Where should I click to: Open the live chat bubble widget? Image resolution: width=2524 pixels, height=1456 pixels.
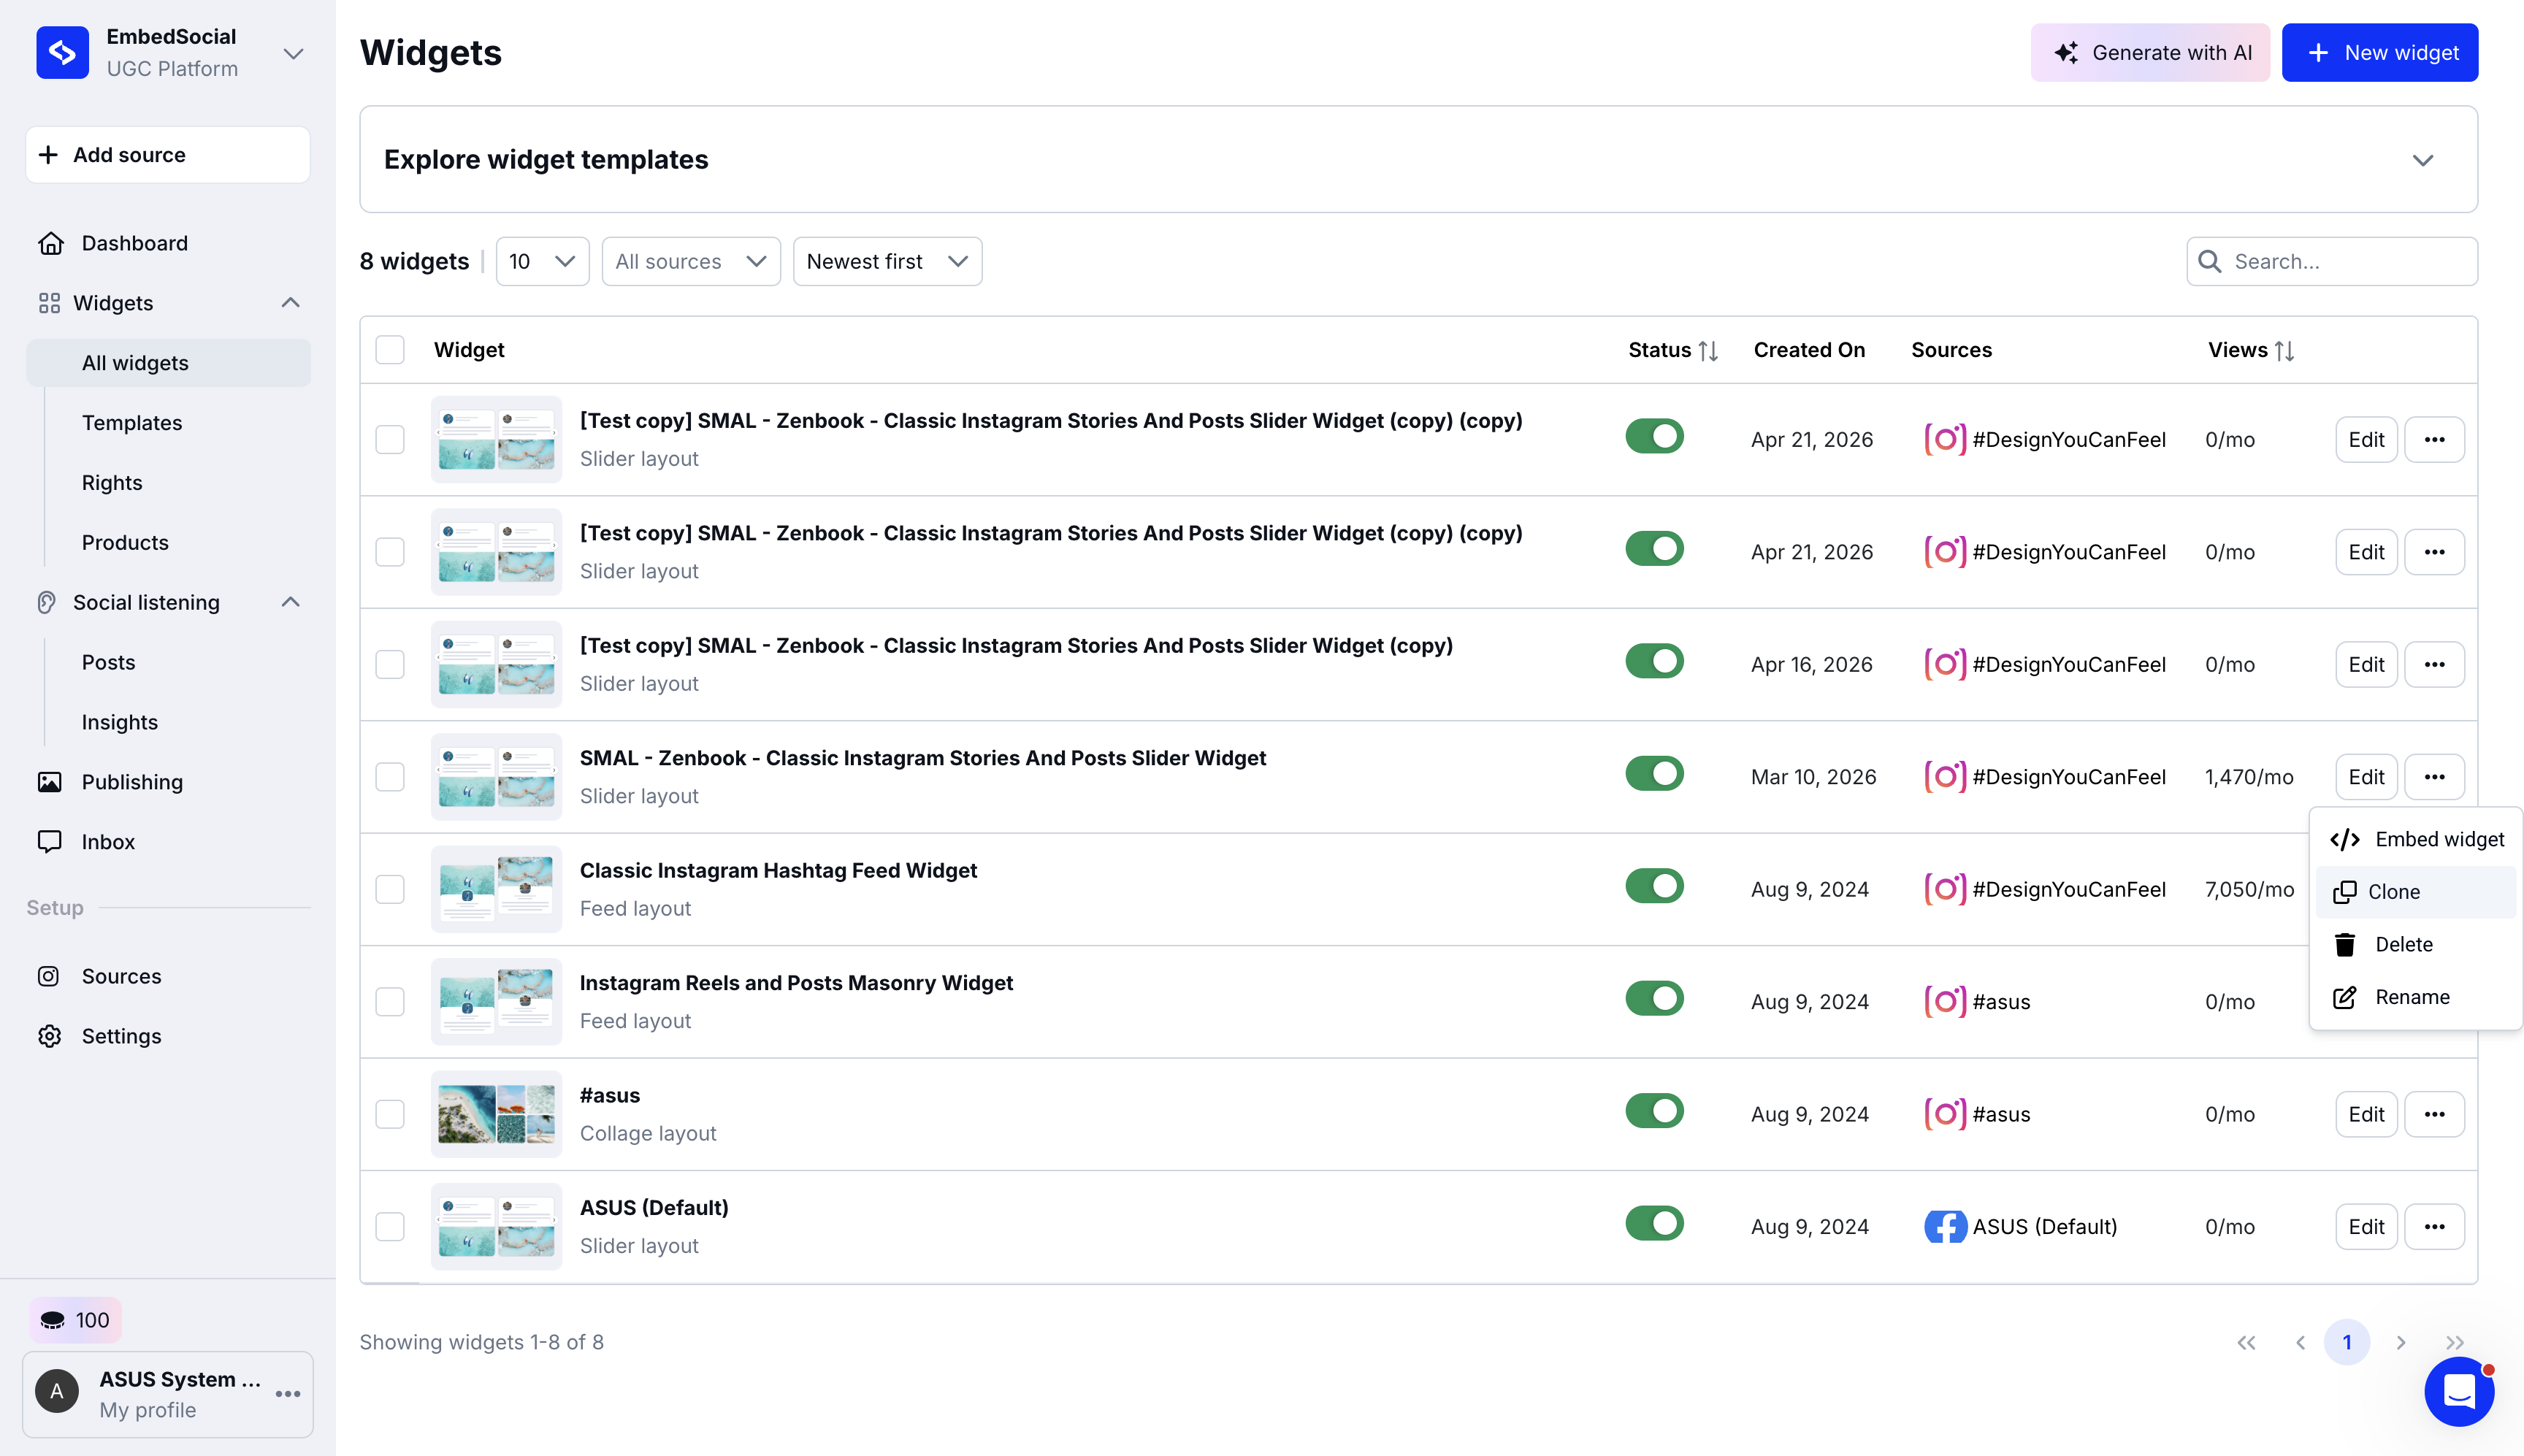tap(2458, 1391)
